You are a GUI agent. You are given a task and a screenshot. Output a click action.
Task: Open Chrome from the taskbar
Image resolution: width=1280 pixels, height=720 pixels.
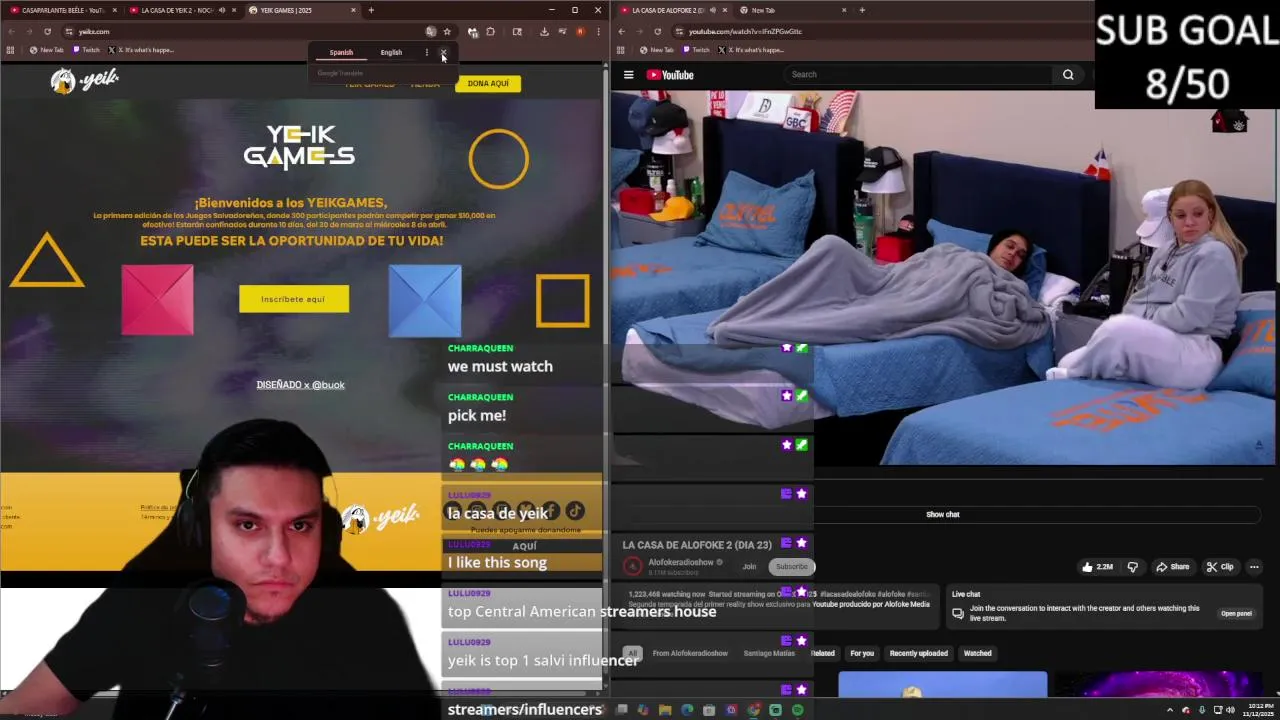coord(753,710)
